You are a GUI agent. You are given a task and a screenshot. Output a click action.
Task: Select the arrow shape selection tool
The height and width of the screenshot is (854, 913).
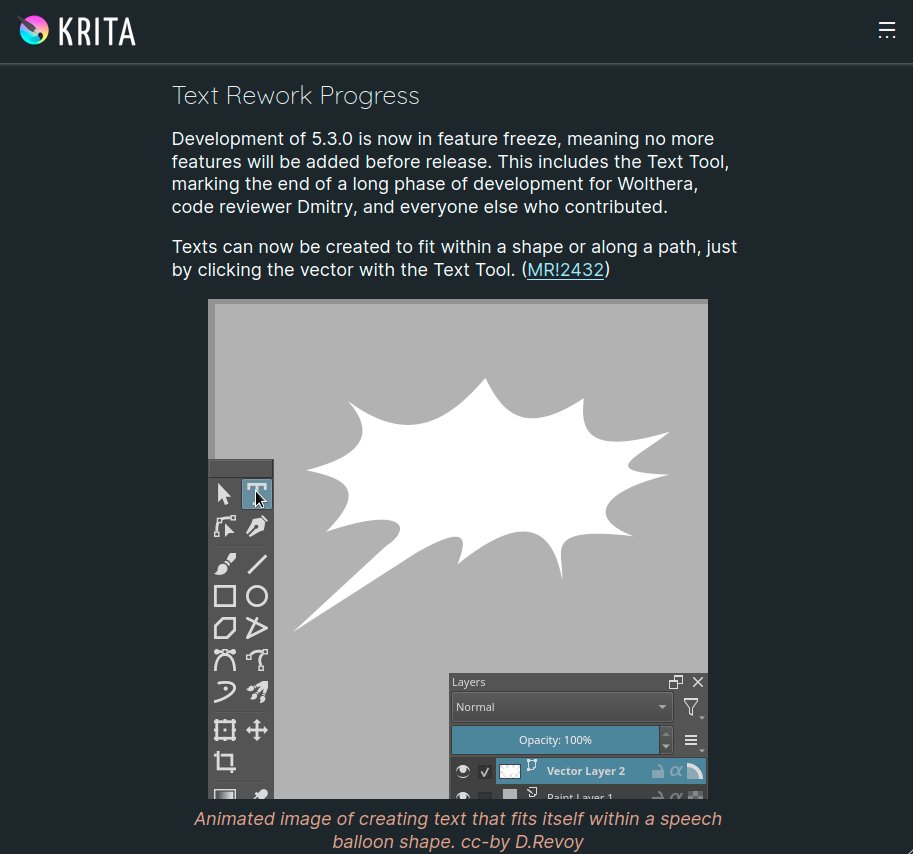coord(224,494)
